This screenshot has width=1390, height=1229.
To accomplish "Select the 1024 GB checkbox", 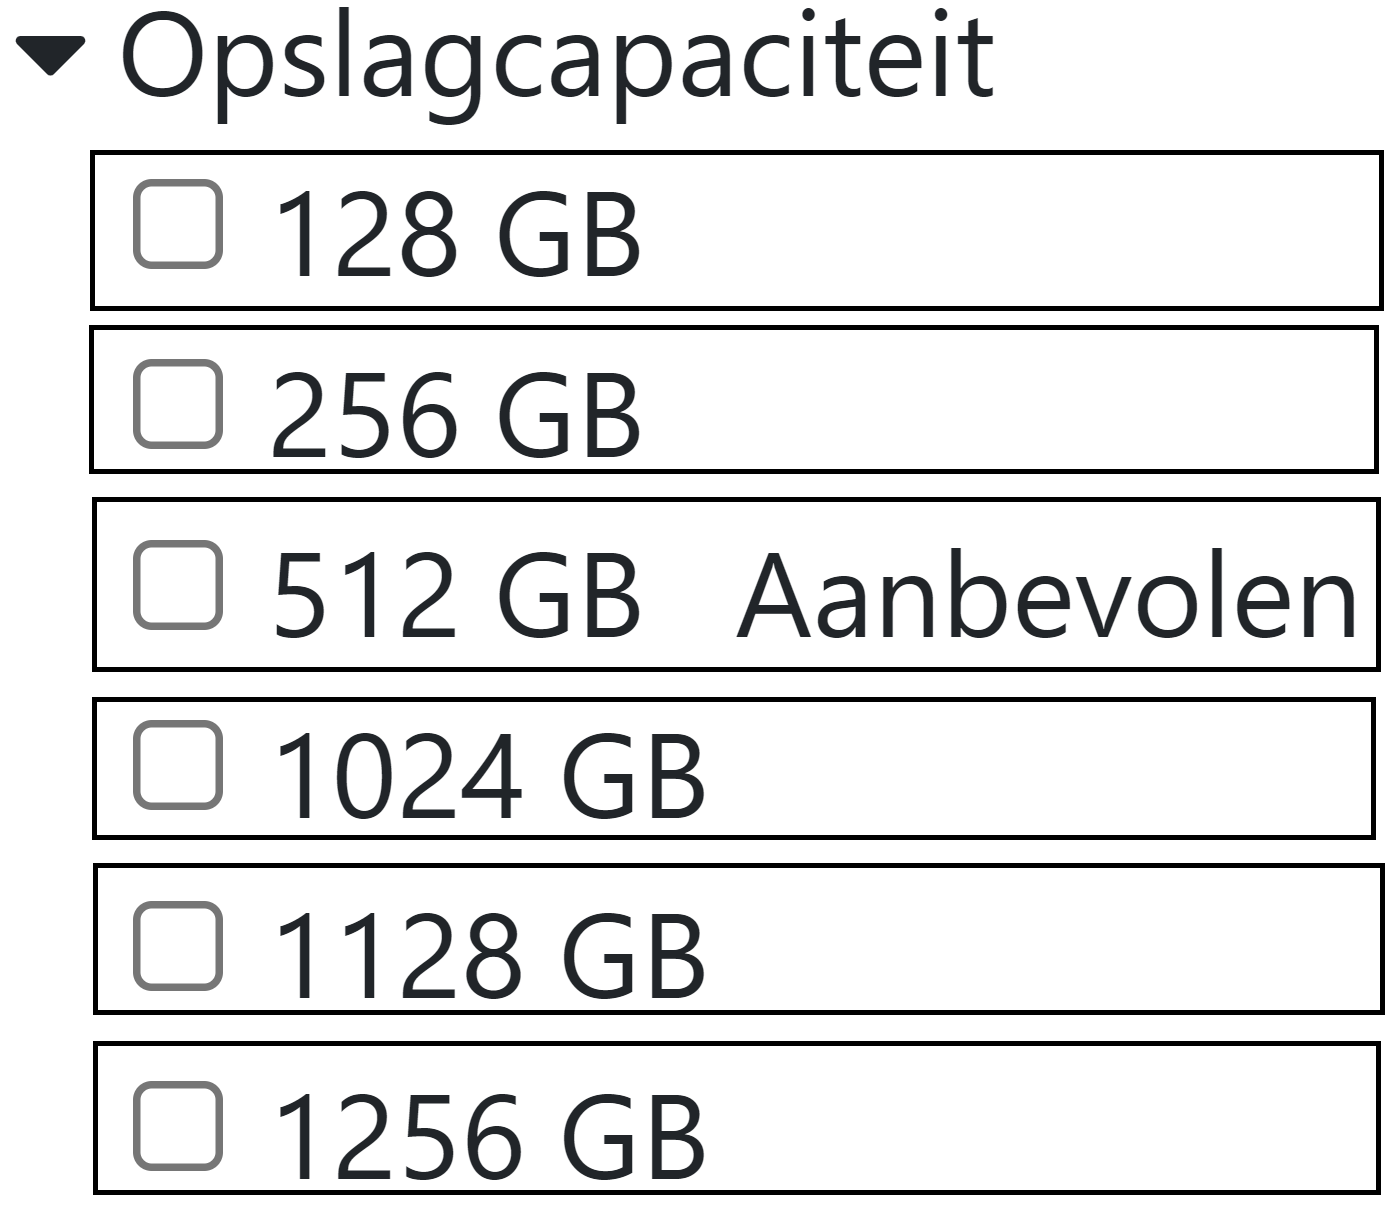I will pos(178,765).
